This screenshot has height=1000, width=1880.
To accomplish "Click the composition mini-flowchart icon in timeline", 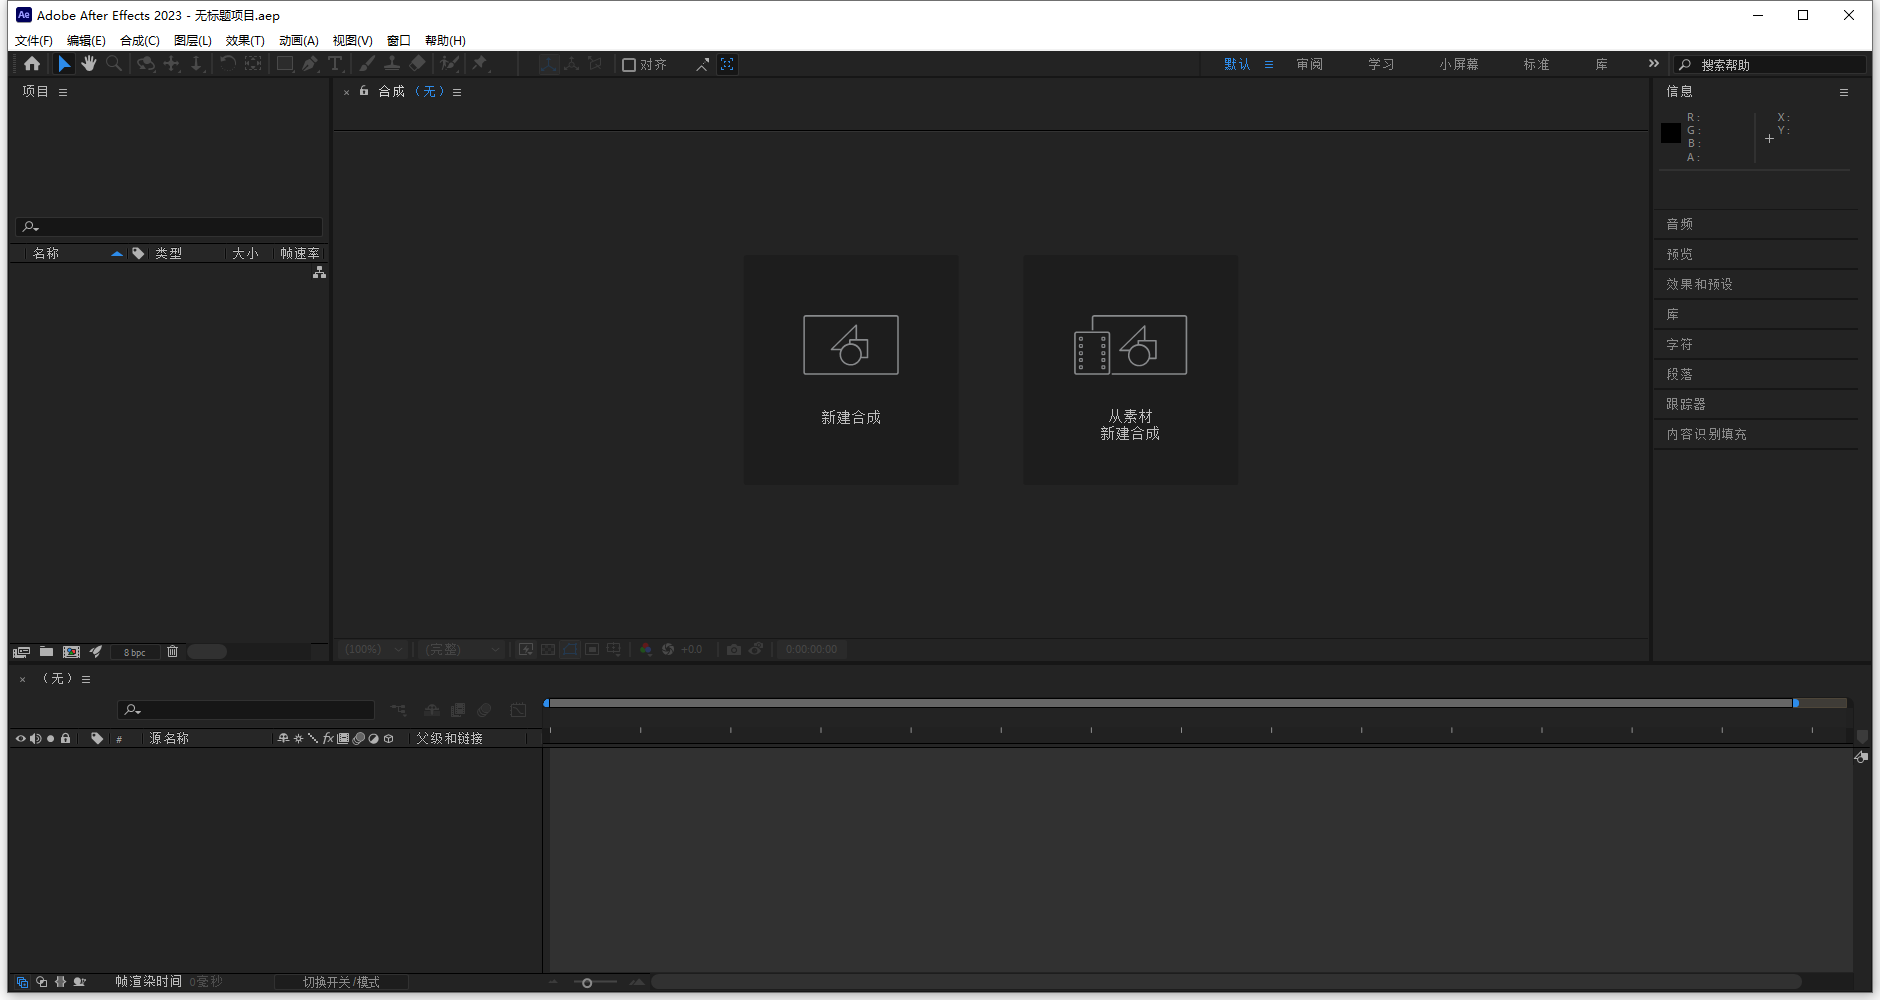I will 398,710.
